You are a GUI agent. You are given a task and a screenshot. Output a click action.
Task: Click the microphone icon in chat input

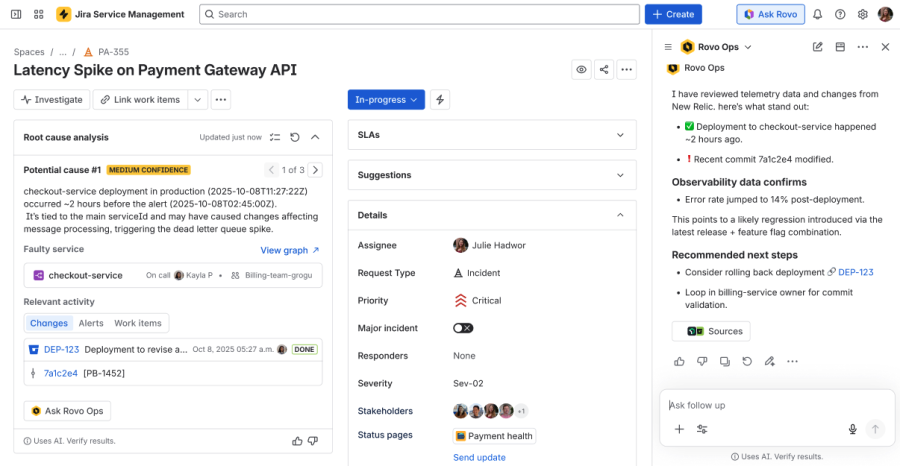pyautogui.click(x=853, y=429)
